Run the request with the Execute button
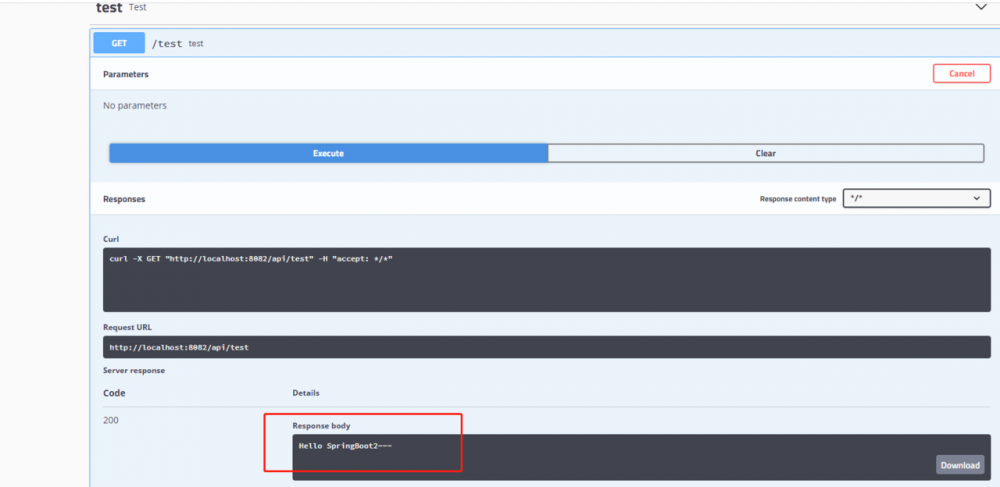This screenshot has width=1000, height=487. (328, 153)
